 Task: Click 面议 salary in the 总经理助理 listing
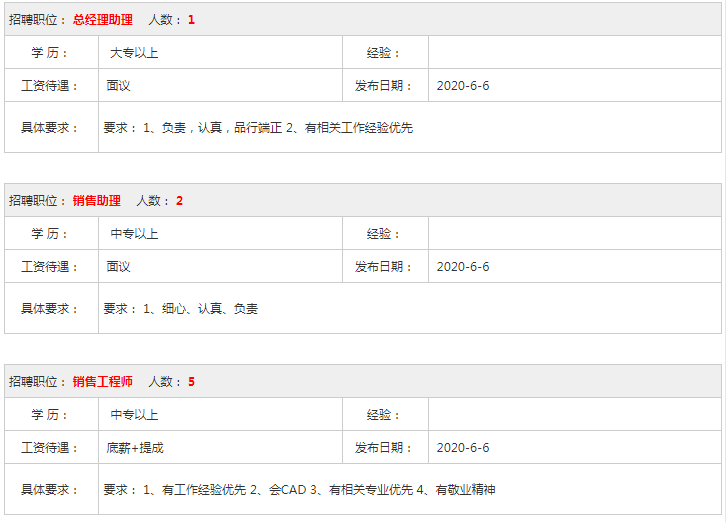[119, 86]
